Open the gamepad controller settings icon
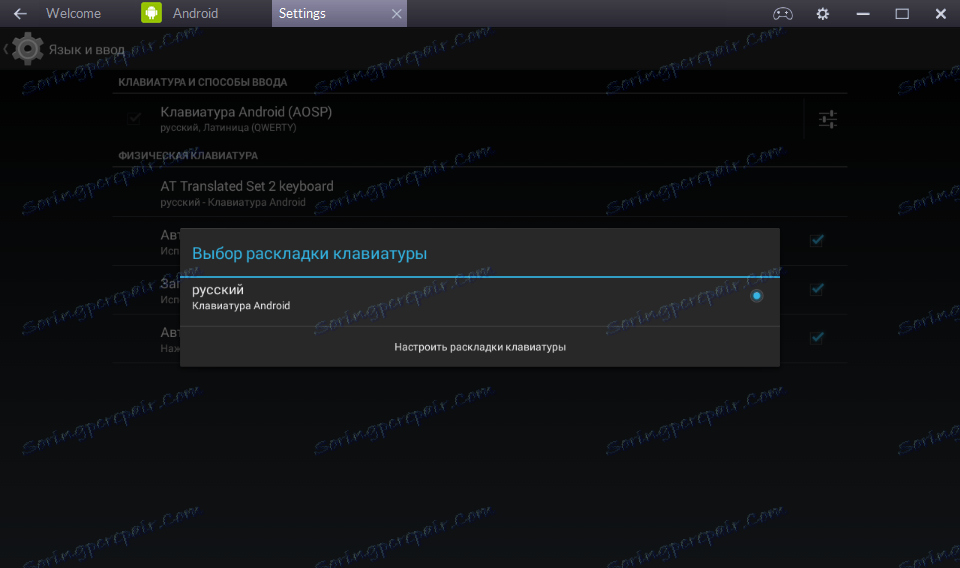This screenshot has width=960, height=568. pos(782,13)
